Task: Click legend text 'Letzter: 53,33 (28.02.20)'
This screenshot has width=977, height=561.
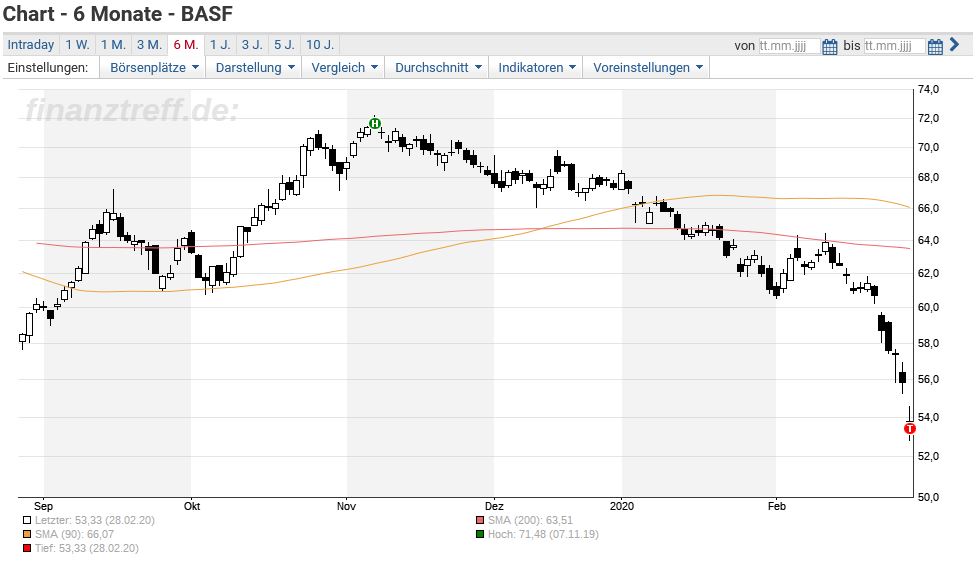Action: [95, 520]
